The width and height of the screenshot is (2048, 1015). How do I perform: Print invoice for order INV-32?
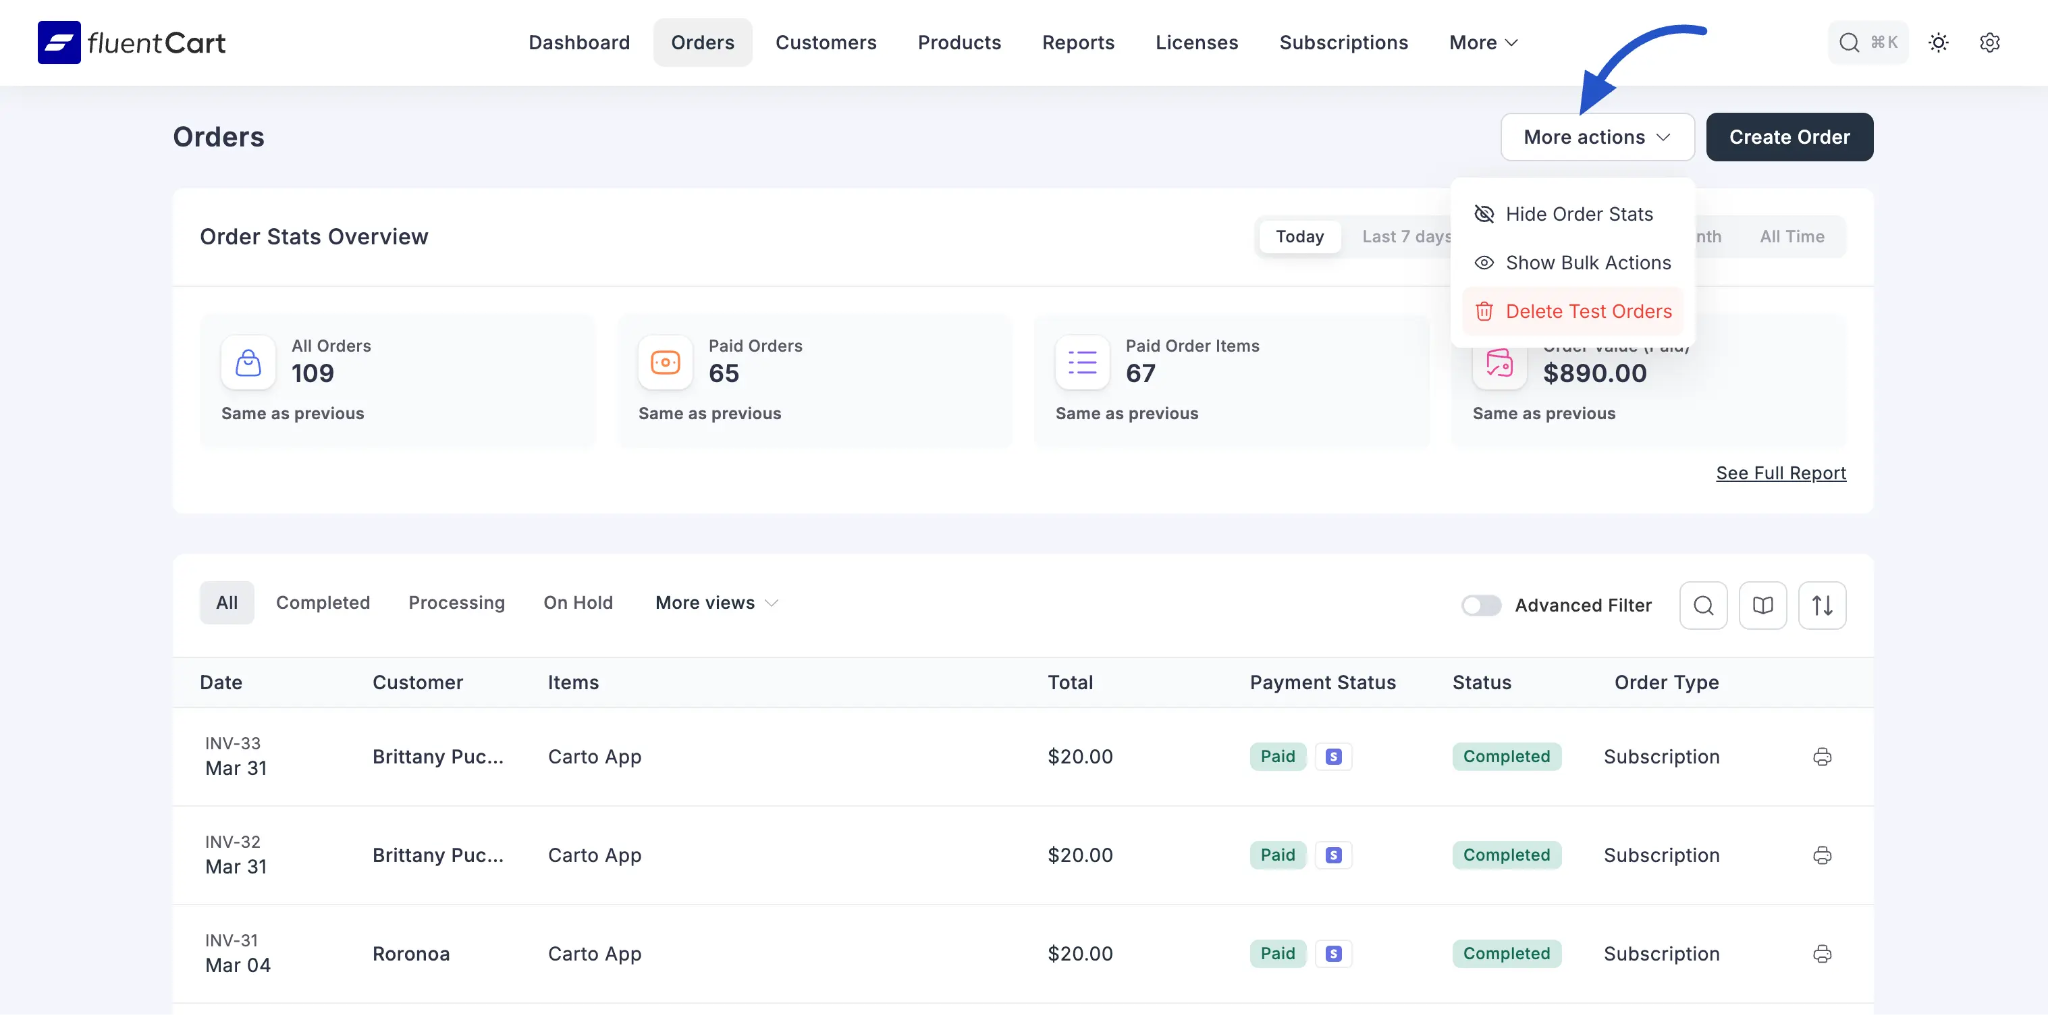click(x=1822, y=855)
